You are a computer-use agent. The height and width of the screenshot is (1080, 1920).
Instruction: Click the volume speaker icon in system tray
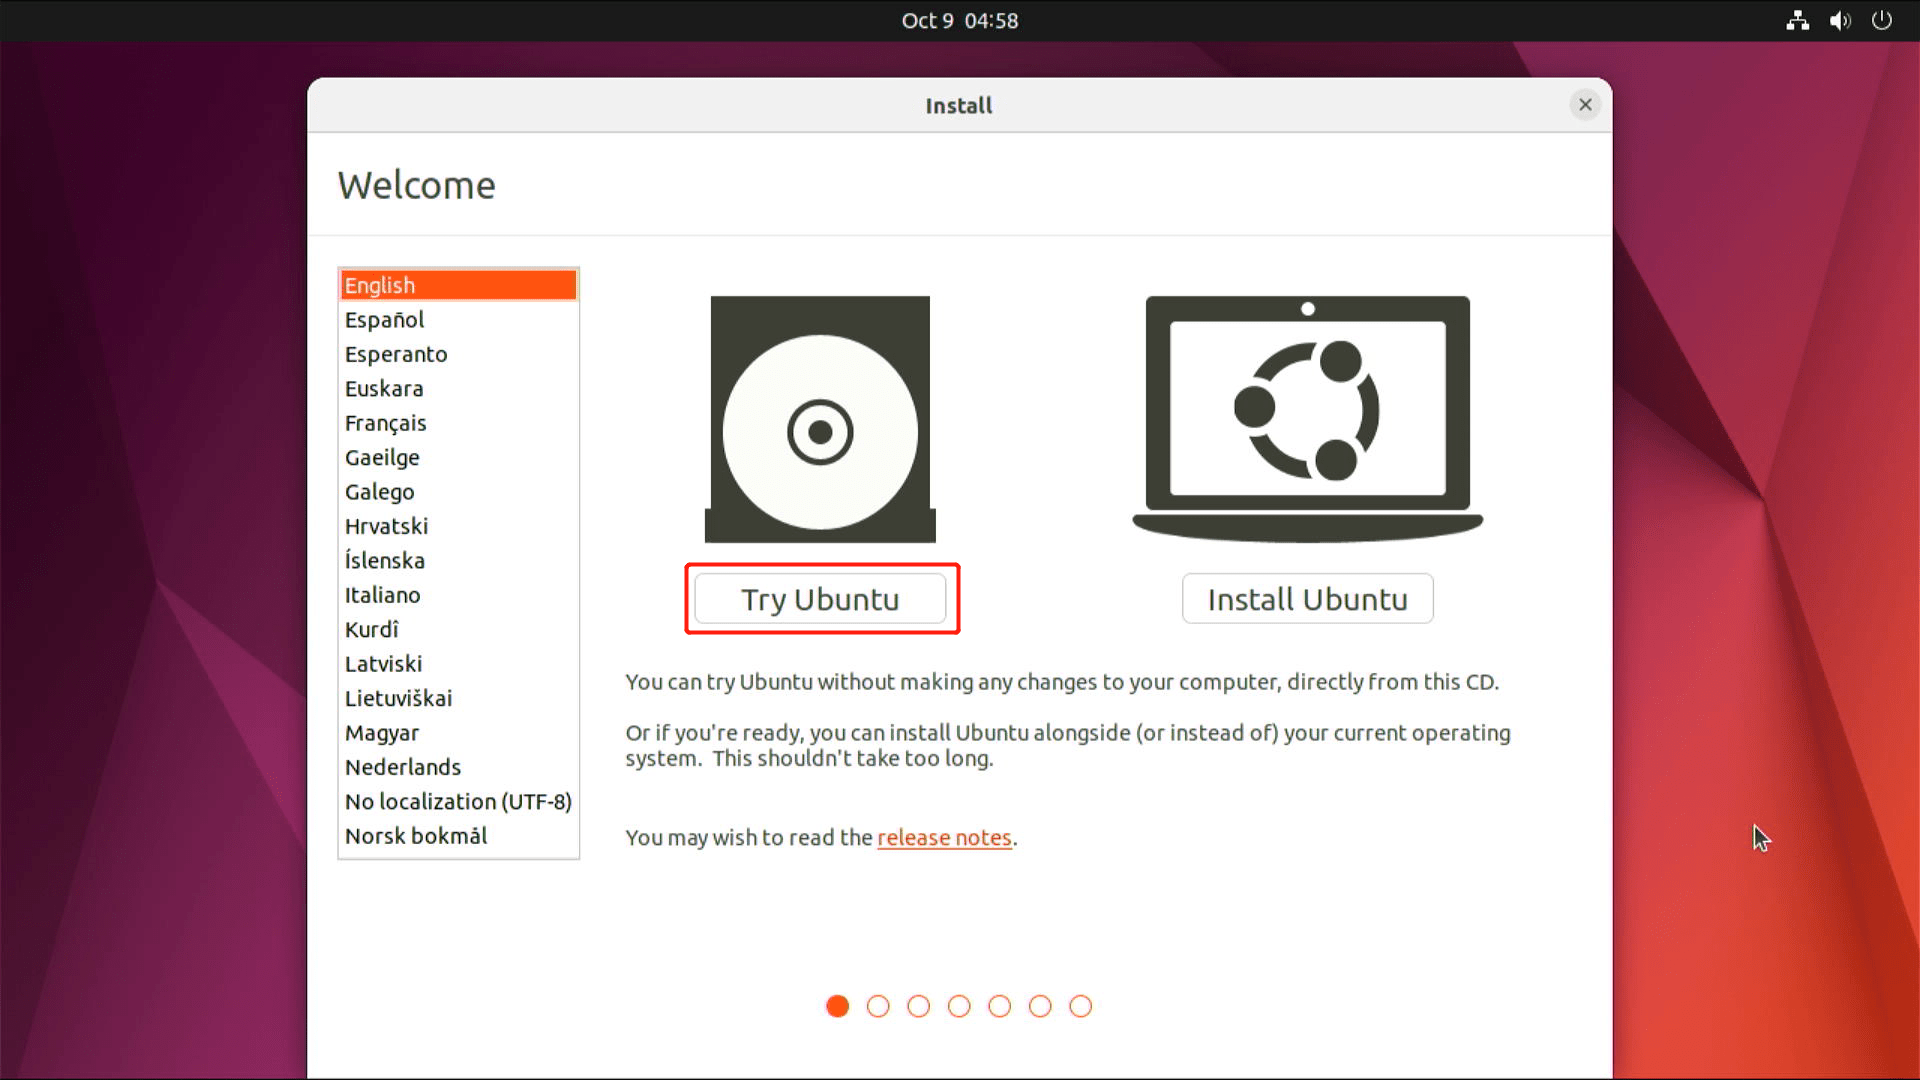pos(1840,20)
